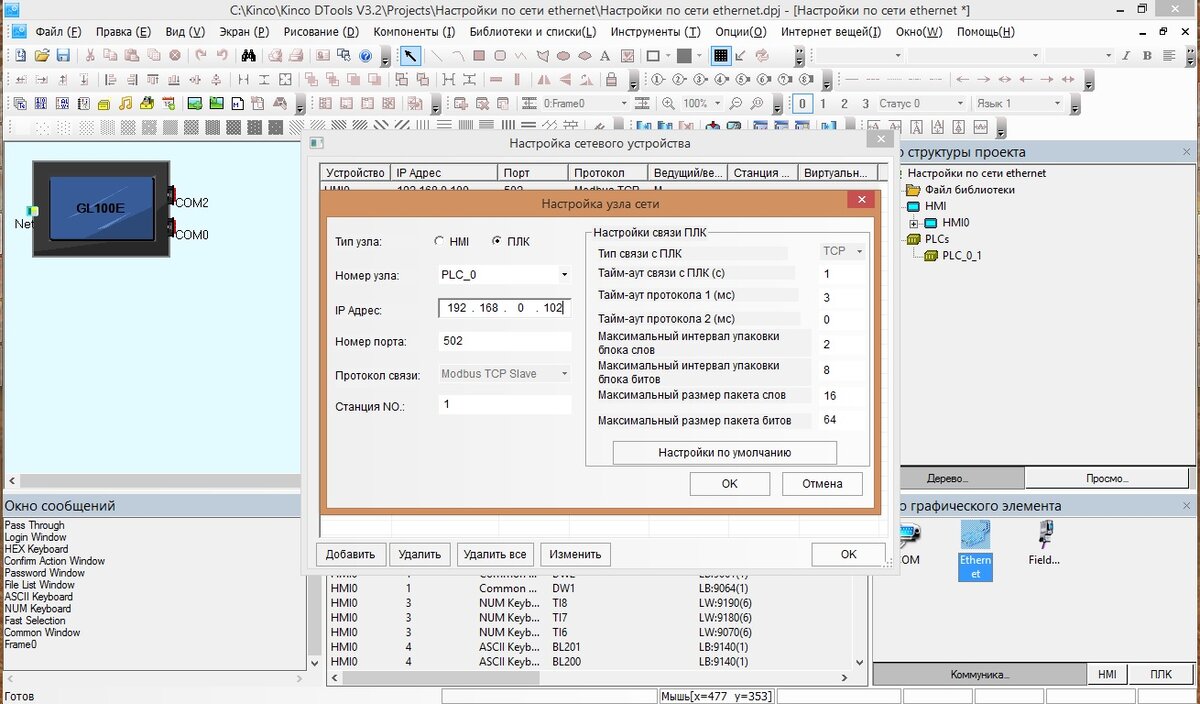Image resolution: width=1200 pixels, height=704 pixels.
Task: Expand the HMI0 tree node
Action: (x=913, y=223)
